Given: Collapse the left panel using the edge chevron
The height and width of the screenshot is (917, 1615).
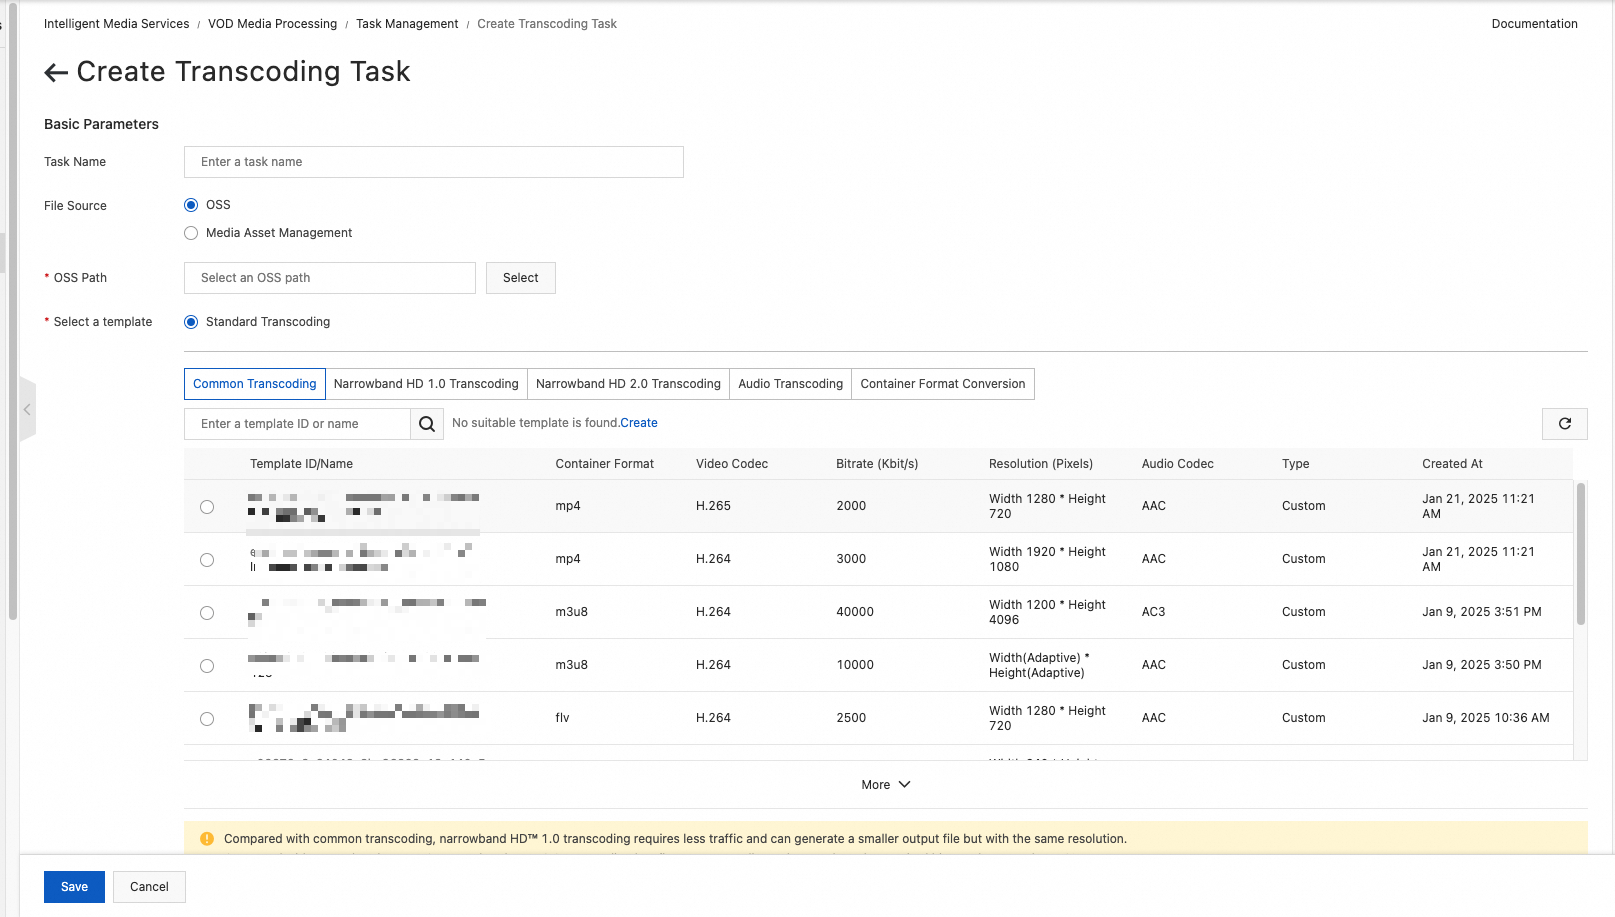Looking at the screenshot, I should [x=27, y=409].
